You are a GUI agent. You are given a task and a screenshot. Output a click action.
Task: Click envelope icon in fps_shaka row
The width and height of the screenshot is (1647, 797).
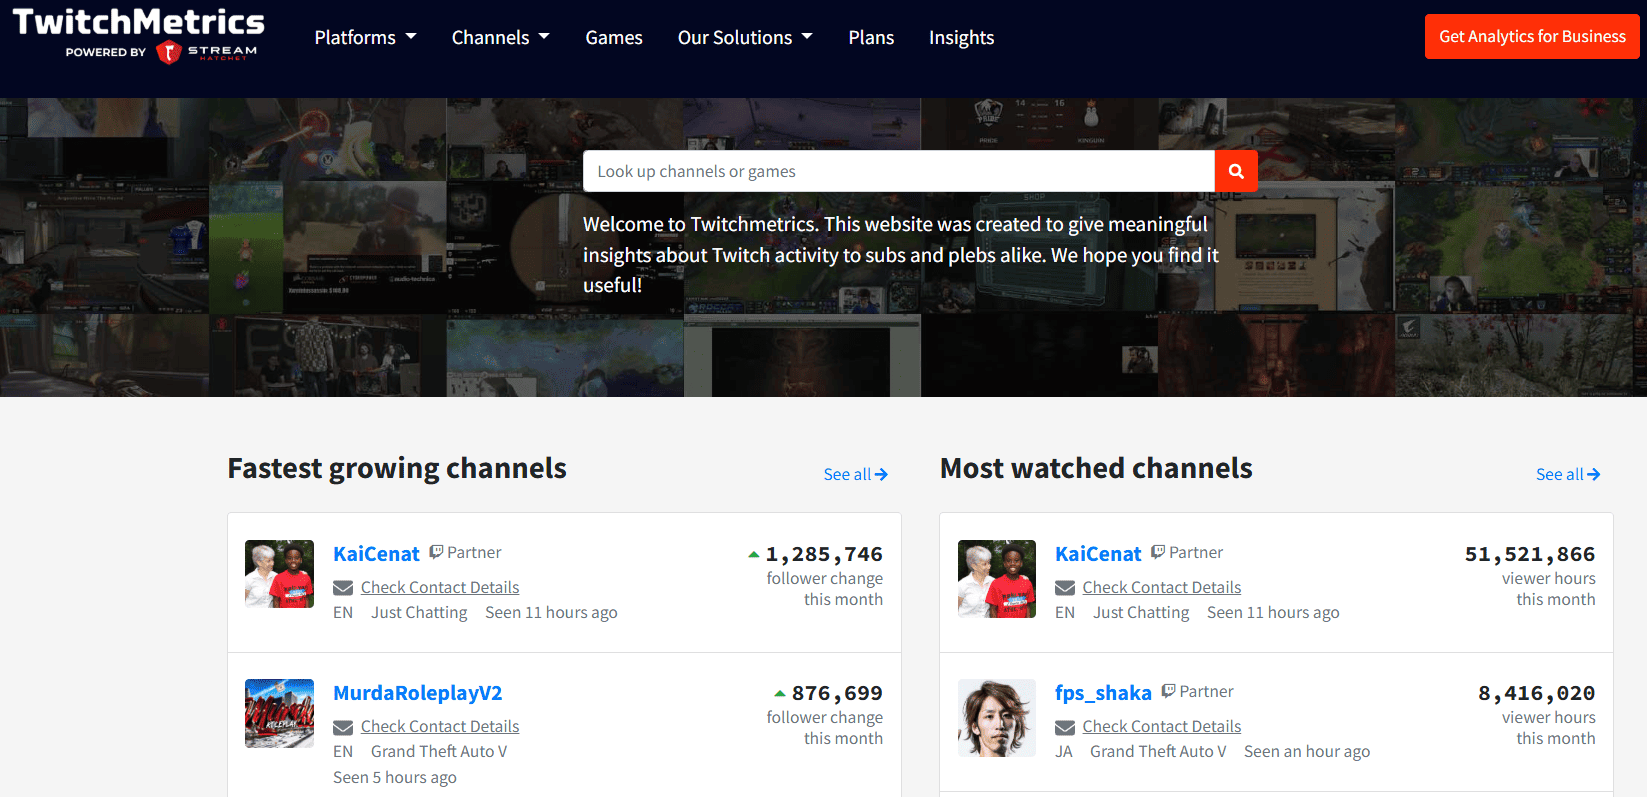(x=1065, y=727)
